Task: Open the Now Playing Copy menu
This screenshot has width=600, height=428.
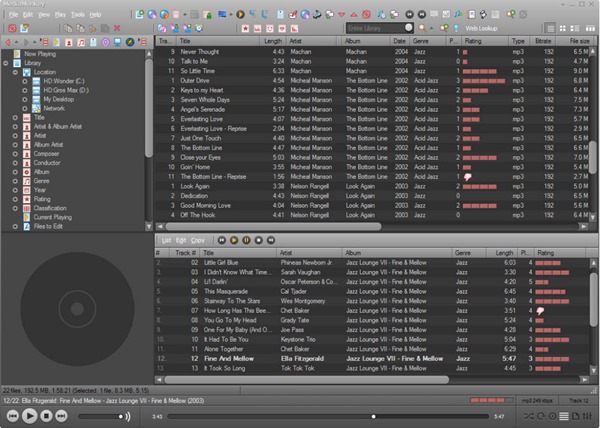Action: (x=197, y=240)
